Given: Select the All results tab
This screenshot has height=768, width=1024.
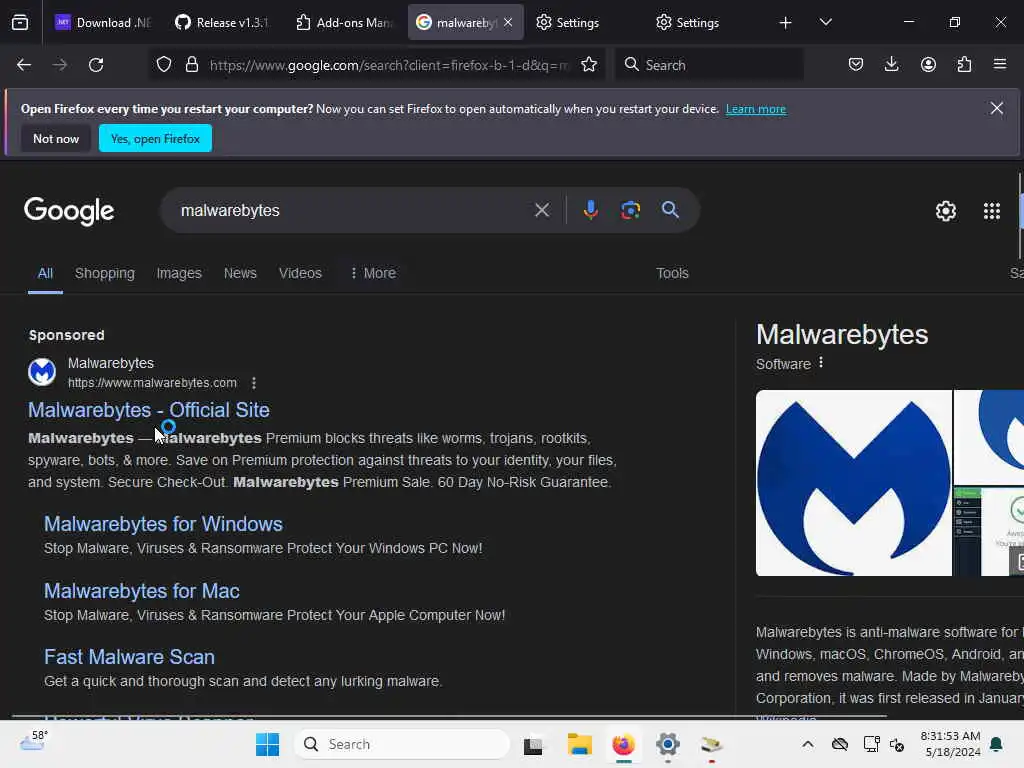Looking at the screenshot, I should tap(45, 273).
